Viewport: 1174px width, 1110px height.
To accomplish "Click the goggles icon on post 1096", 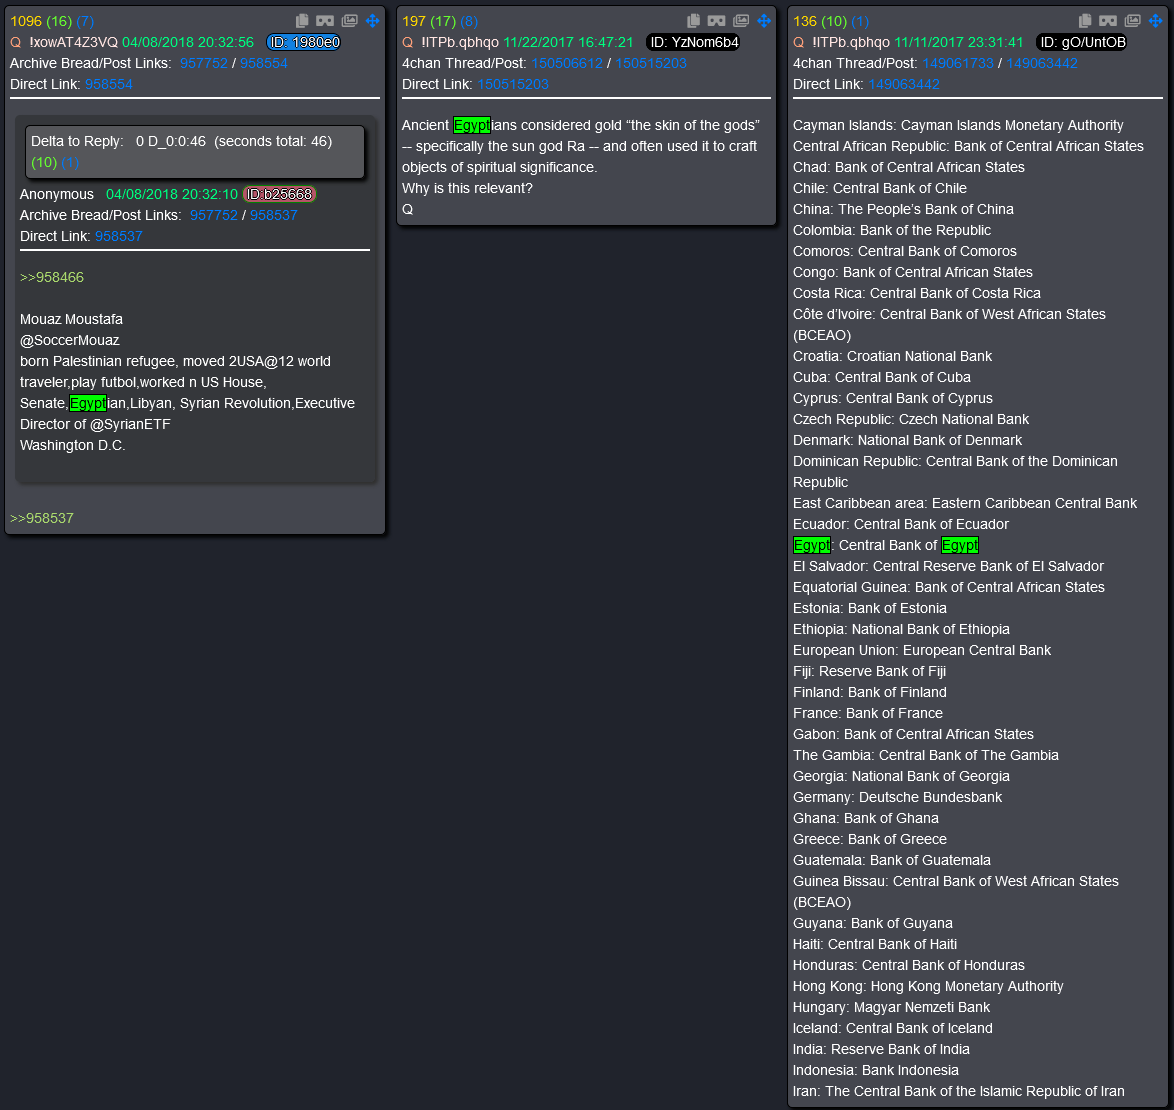I will click(x=325, y=21).
